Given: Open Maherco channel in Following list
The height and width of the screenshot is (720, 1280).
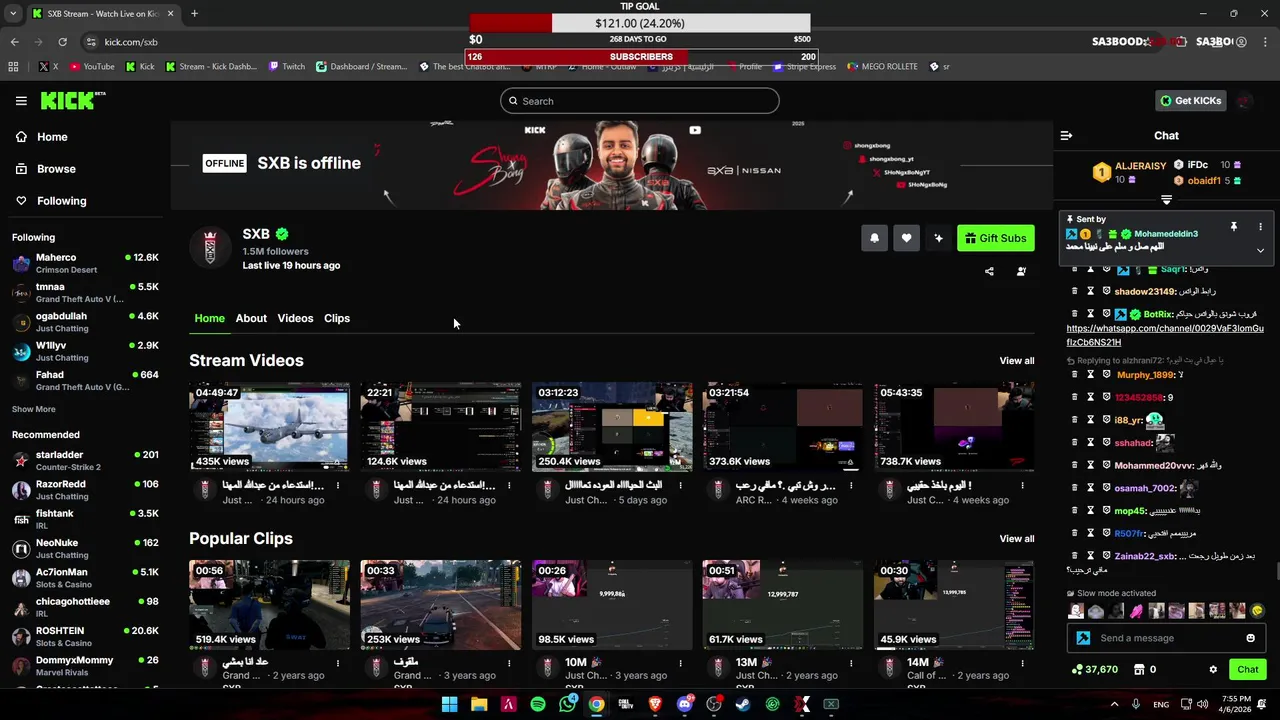Looking at the screenshot, I should (85, 263).
